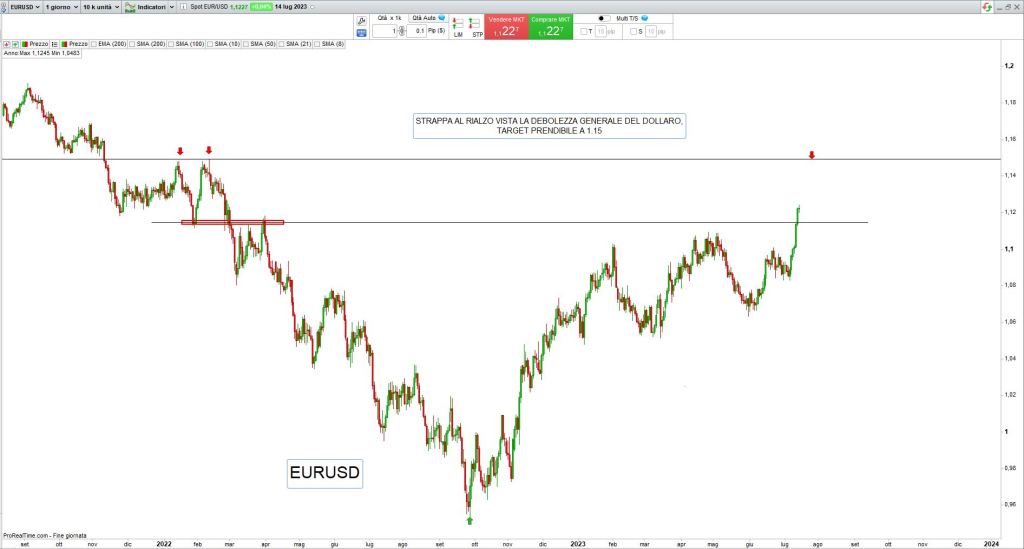Click the green 'Comprare MKT' button
1024x549 pixels.
tap(551, 27)
